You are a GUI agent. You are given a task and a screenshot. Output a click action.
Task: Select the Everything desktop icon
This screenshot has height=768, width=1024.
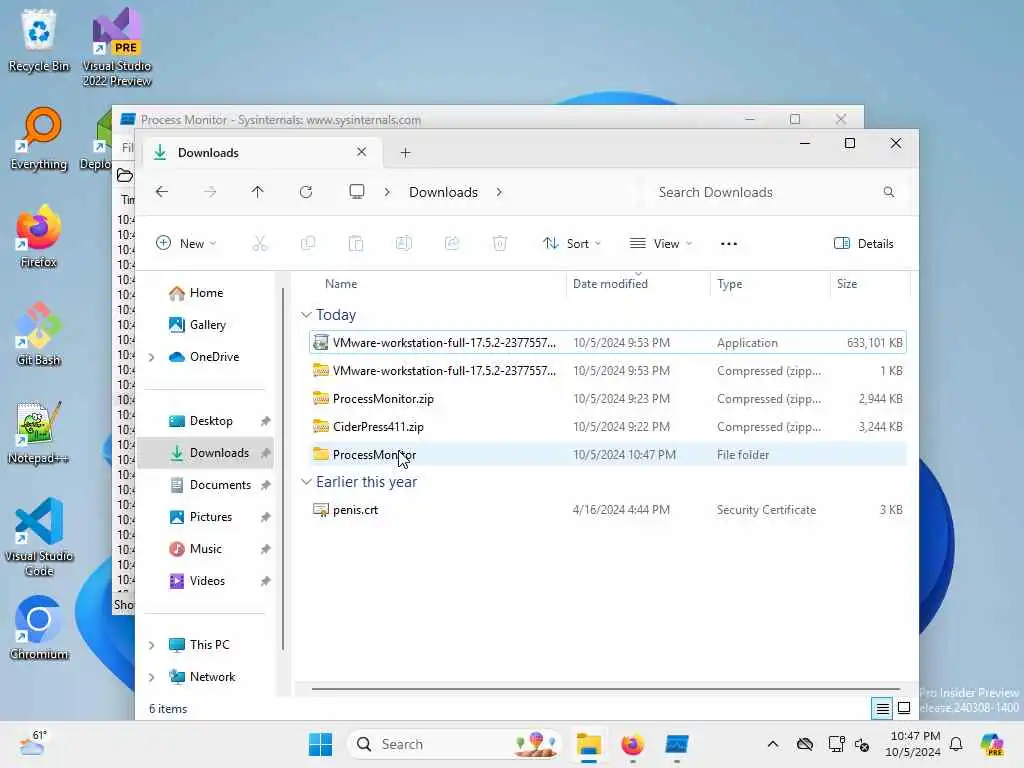tap(39, 138)
